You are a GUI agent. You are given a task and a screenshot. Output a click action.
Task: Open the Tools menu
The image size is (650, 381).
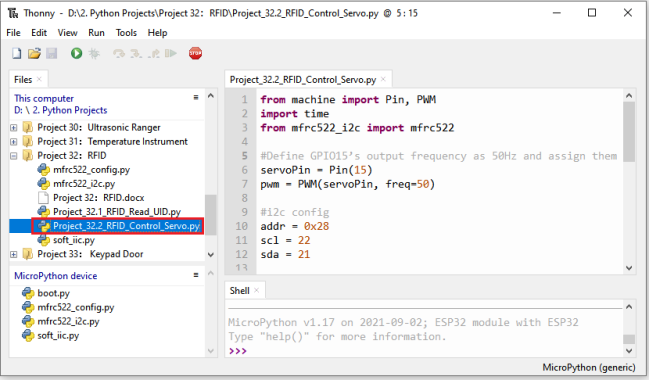pyautogui.click(x=126, y=33)
